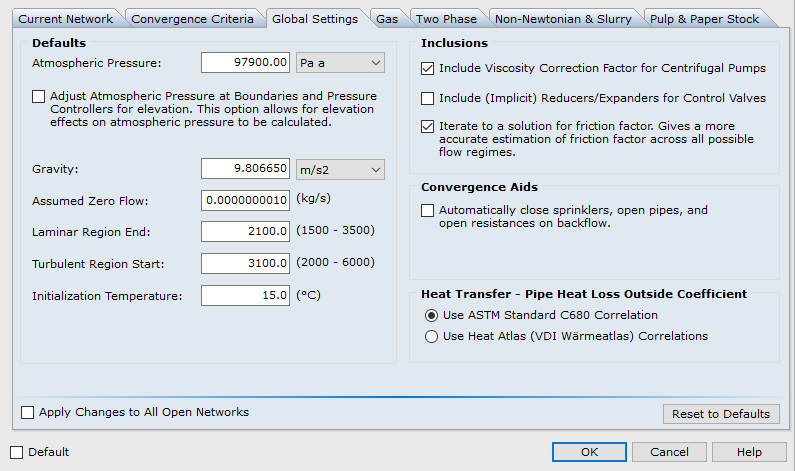
Task: Select the Gas tab
Action: (x=386, y=19)
